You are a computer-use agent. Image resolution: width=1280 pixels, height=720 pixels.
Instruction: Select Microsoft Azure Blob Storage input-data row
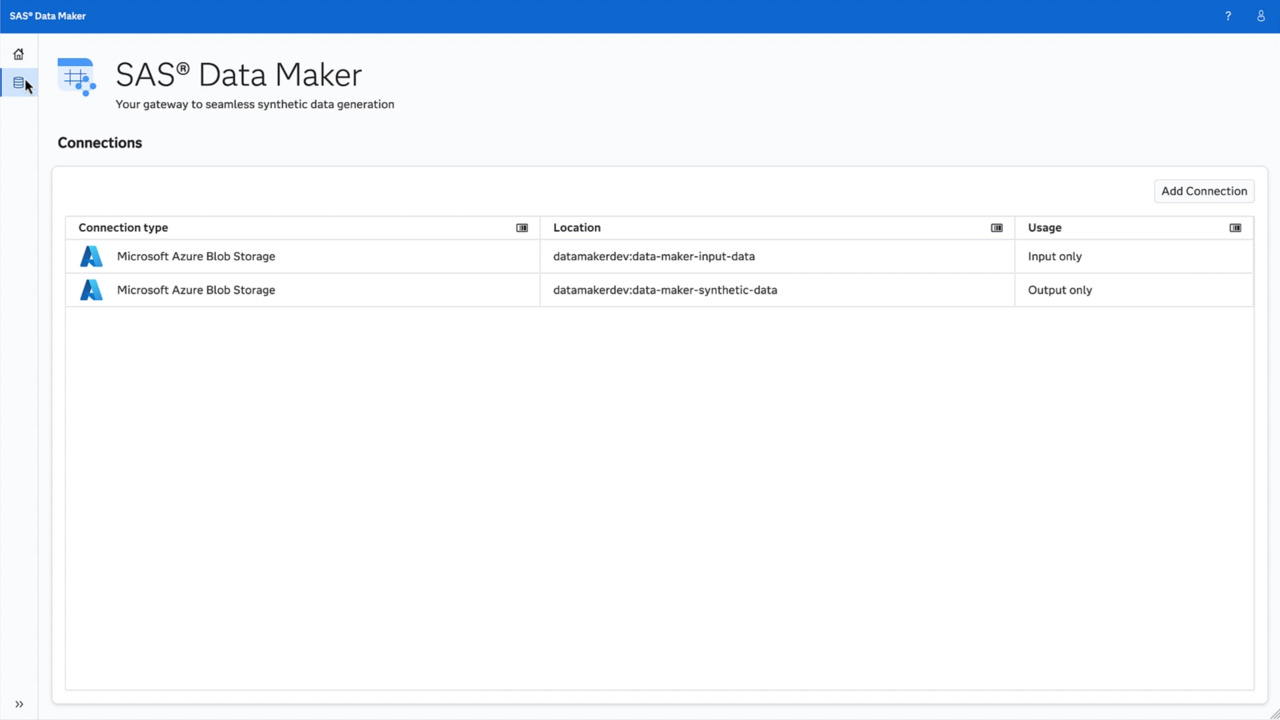click(659, 256)
